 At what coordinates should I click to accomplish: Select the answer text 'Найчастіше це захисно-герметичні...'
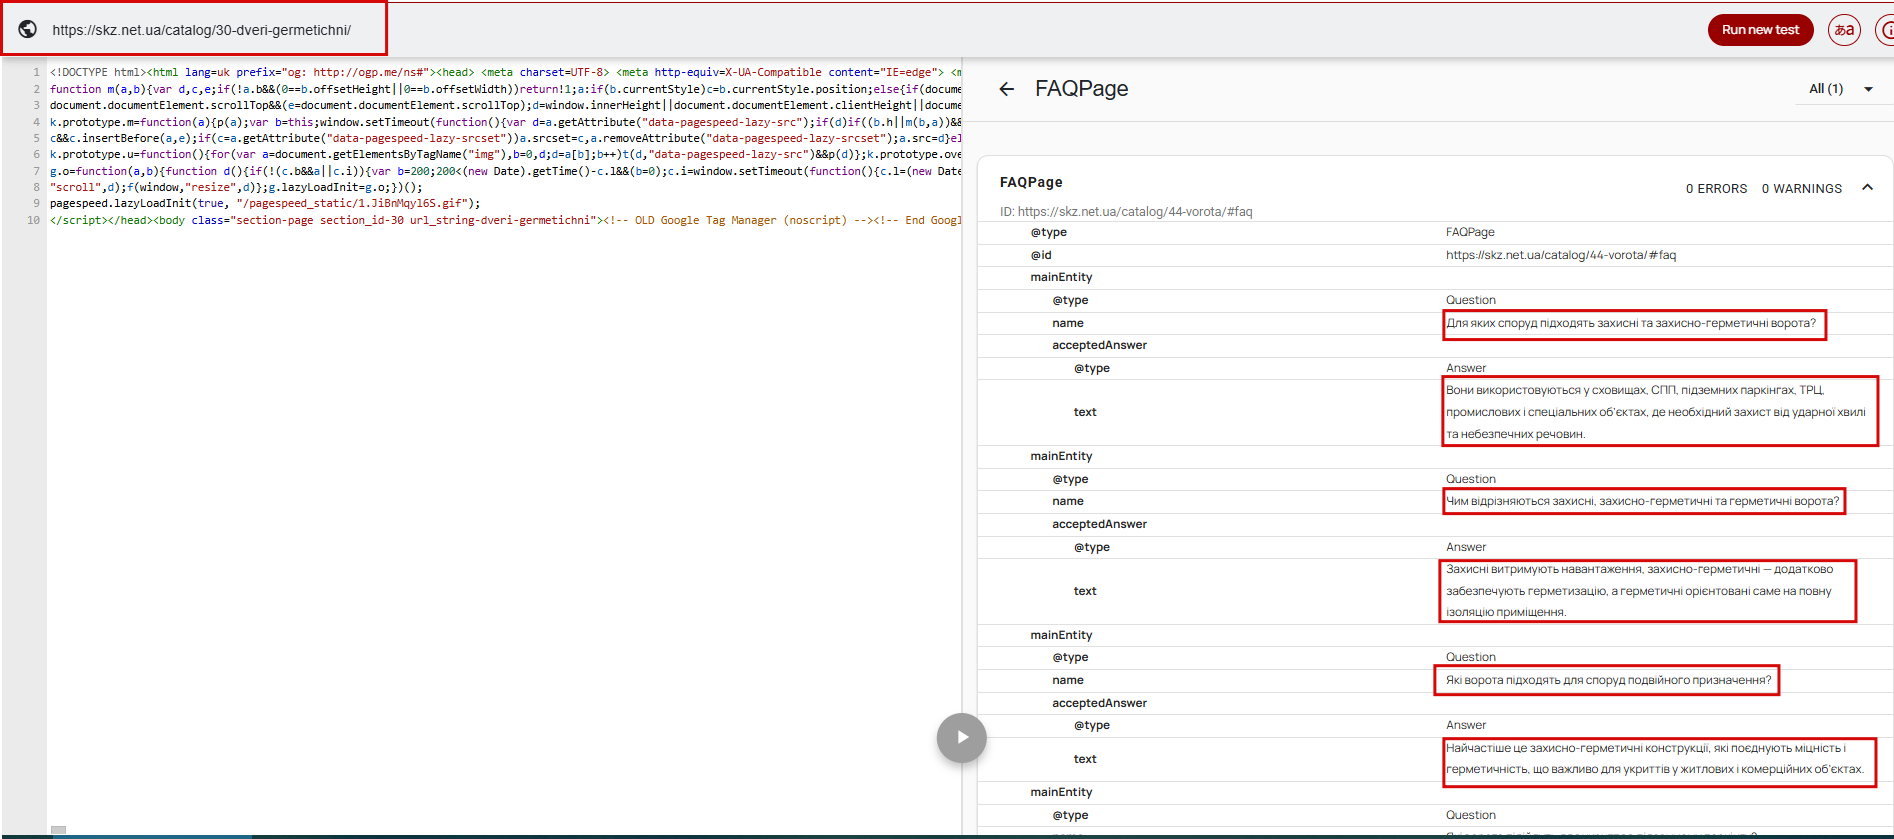tap(1655, 759)
